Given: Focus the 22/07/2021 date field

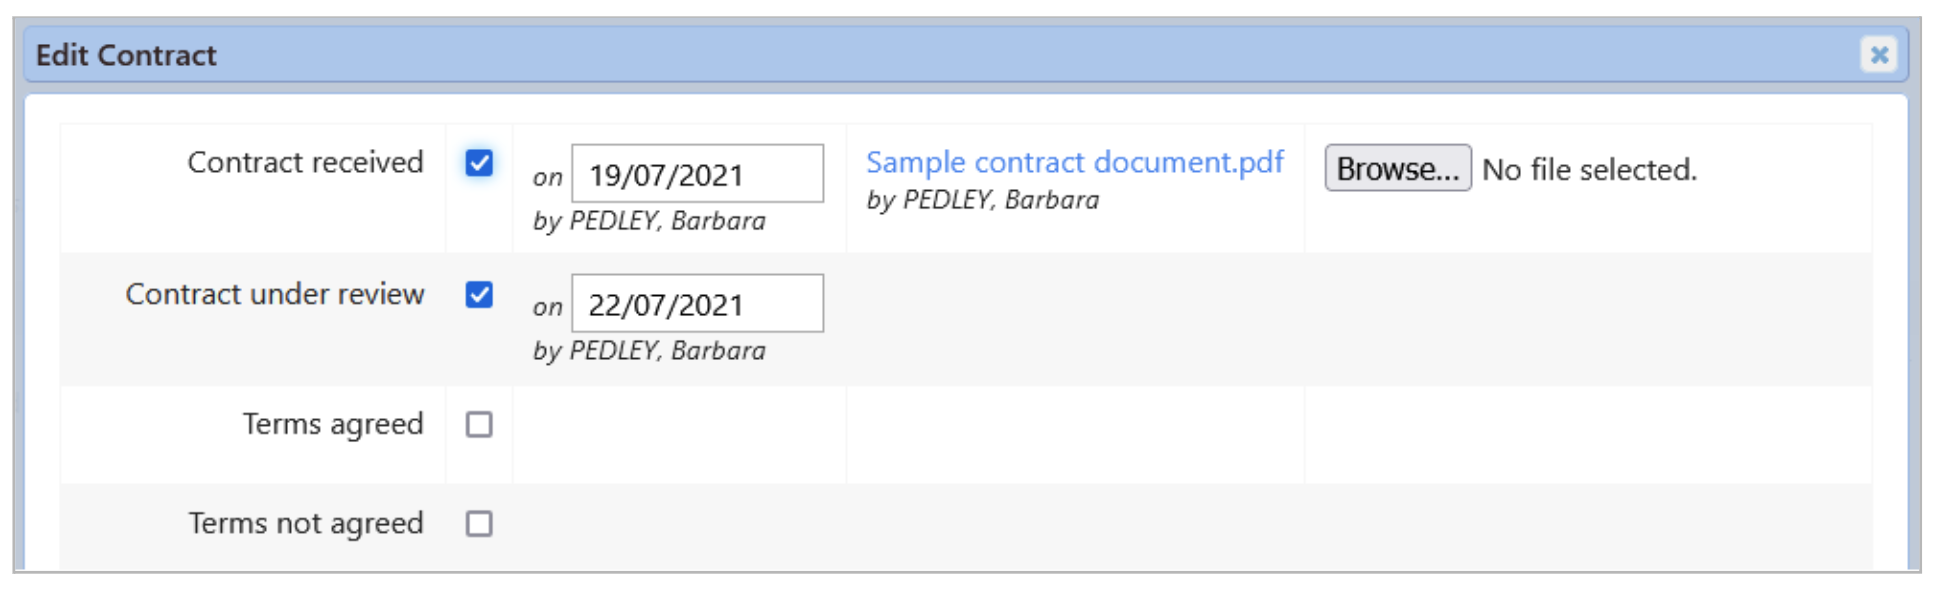Looking at the screenshot, I should click(697, 304).
